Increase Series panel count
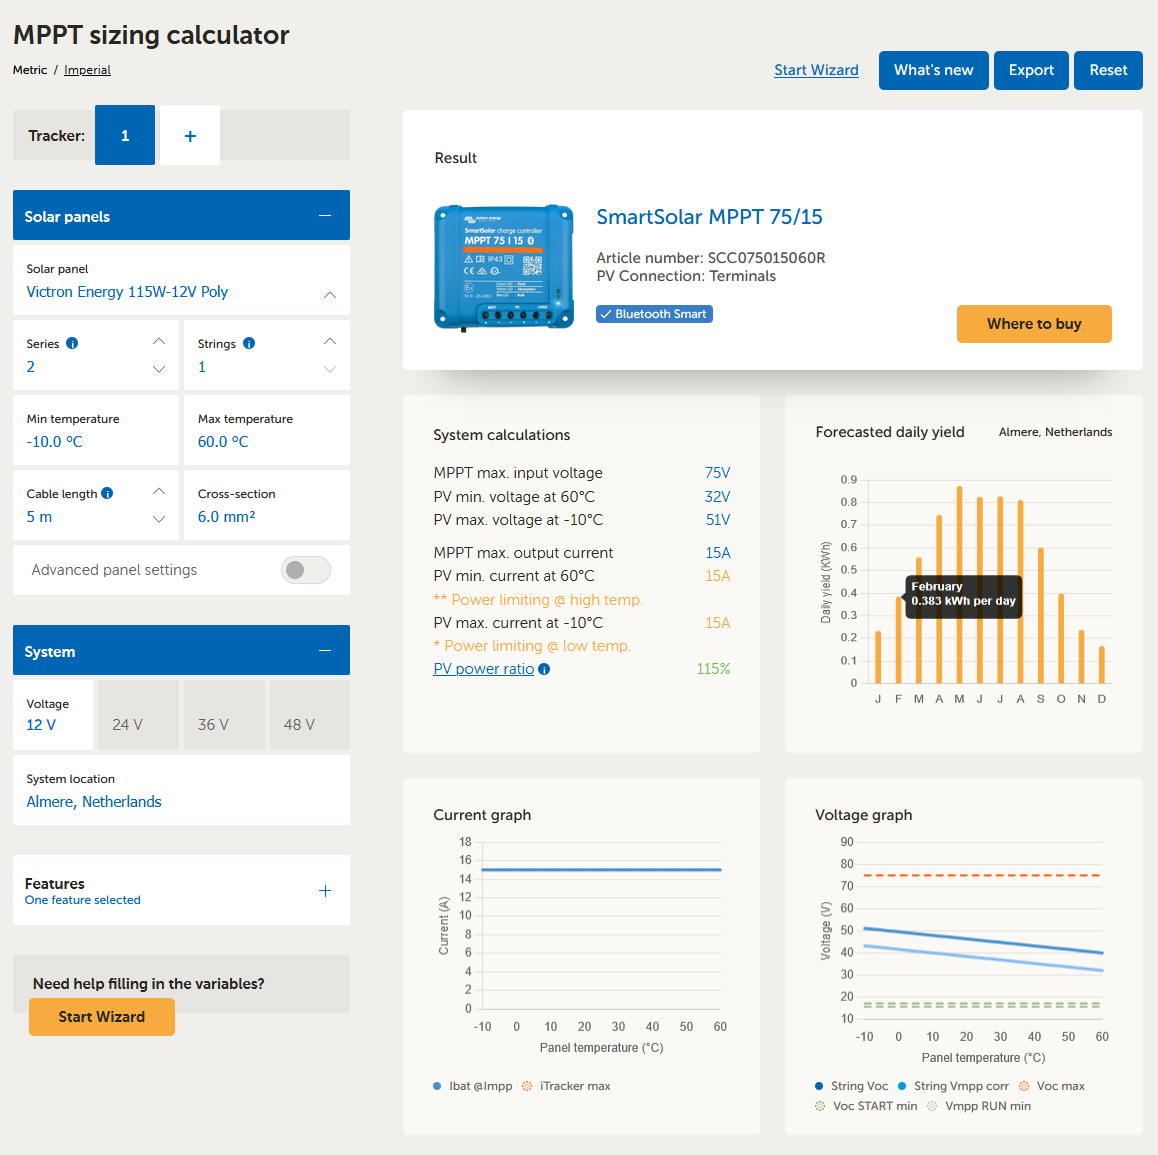Screen dimensions: 1158x1155 pos(159,341)
